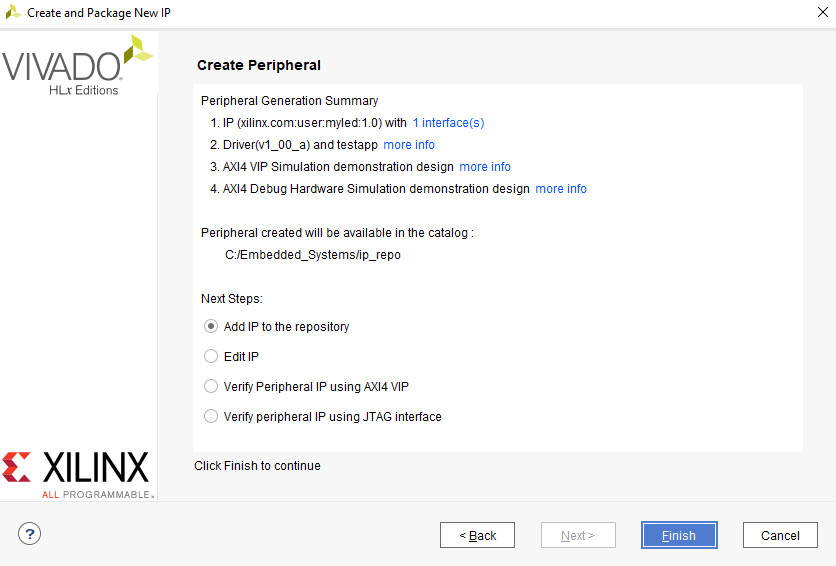The width and height of the screenshot is (836, 566).
Task: Close the Create and Package New IP dialog
Action: click(x=821, y=12)
